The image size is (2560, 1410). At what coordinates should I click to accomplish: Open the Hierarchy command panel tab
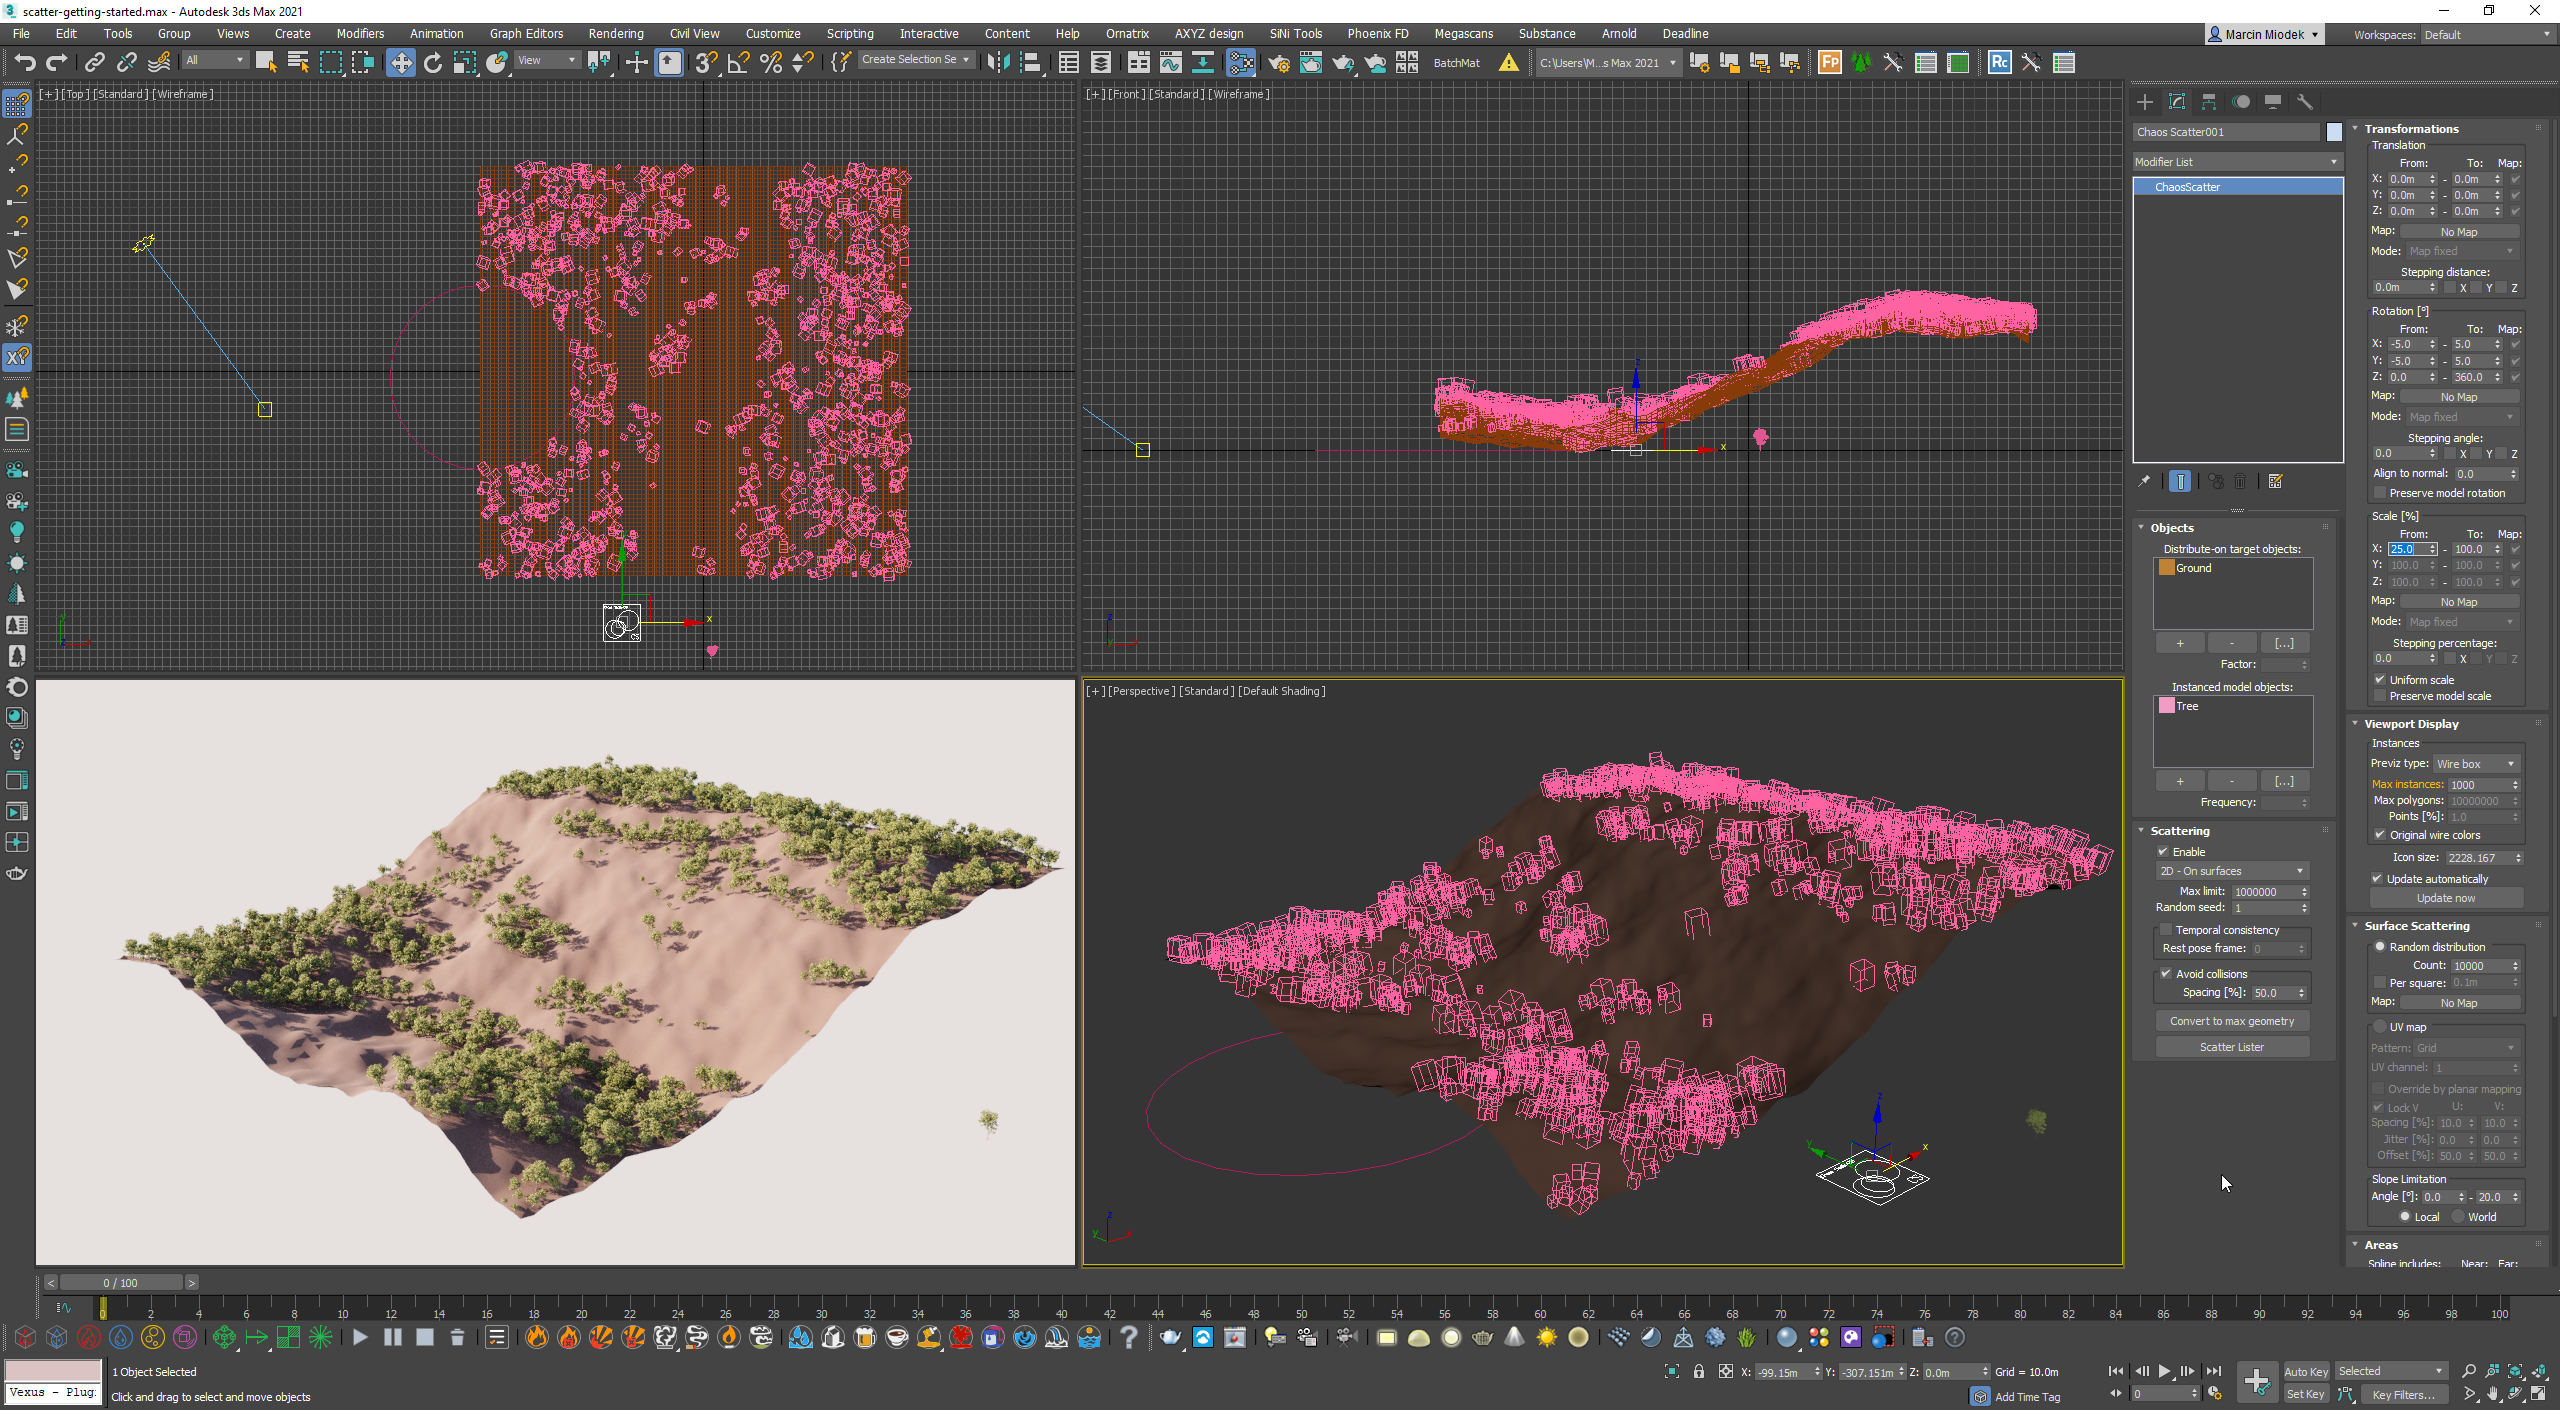tap(2209, 102)
